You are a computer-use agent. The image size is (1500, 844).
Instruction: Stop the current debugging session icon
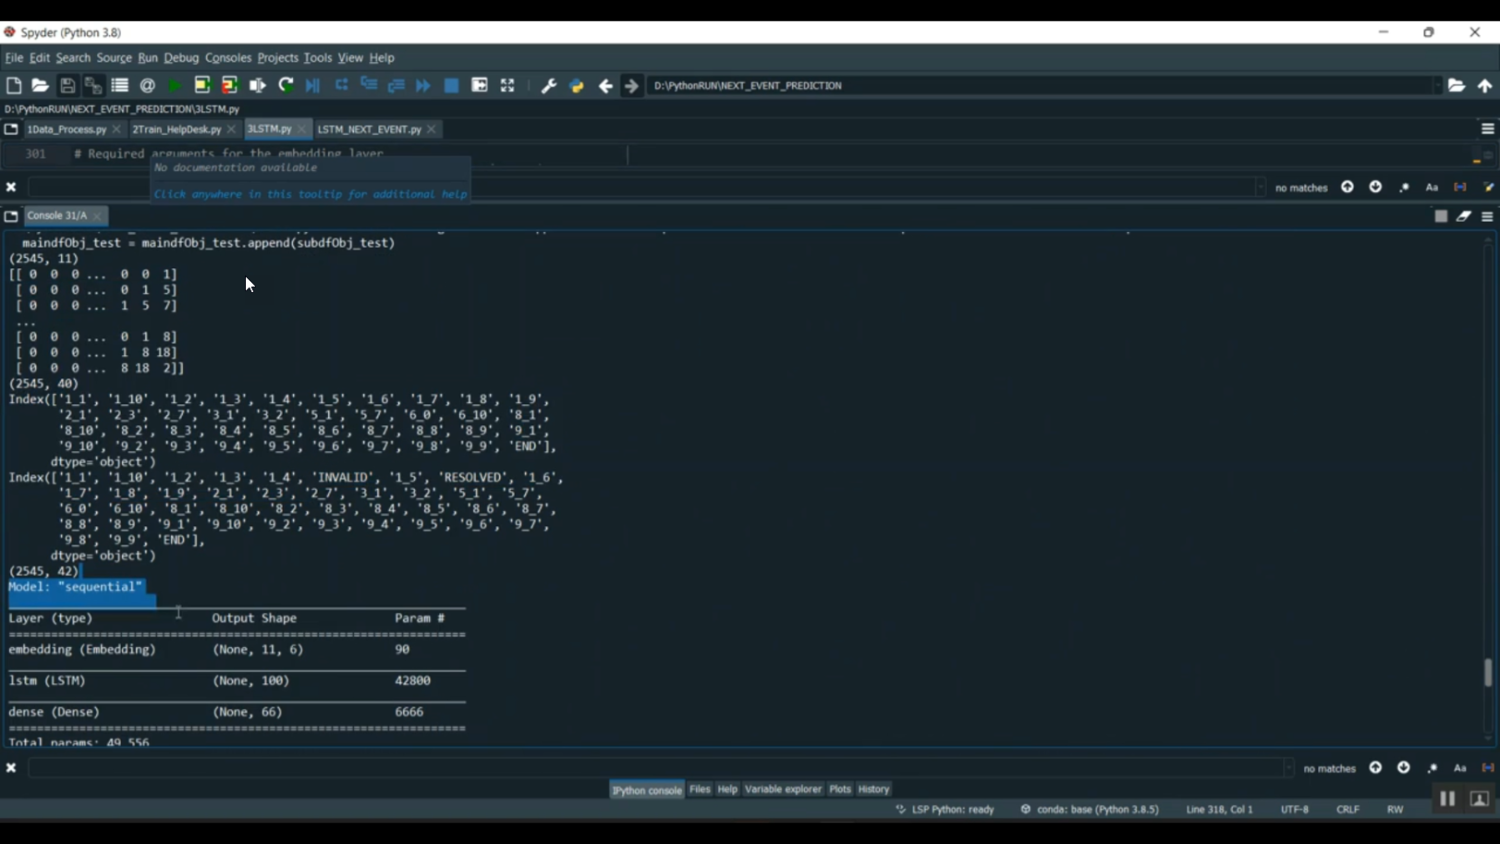click(x=450, y=85)
